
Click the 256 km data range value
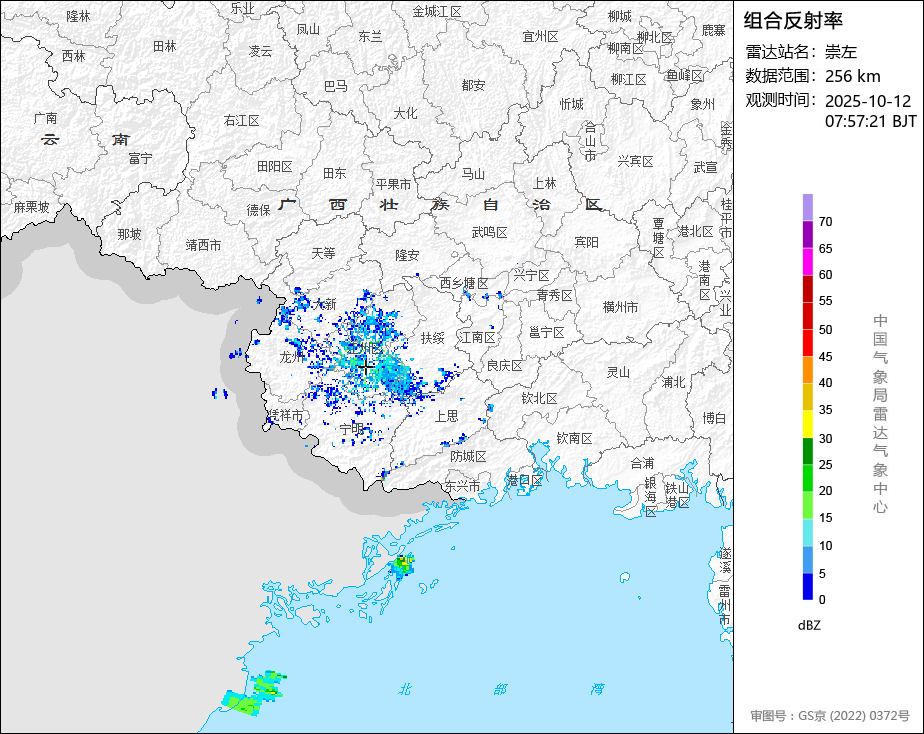point(853,76)
